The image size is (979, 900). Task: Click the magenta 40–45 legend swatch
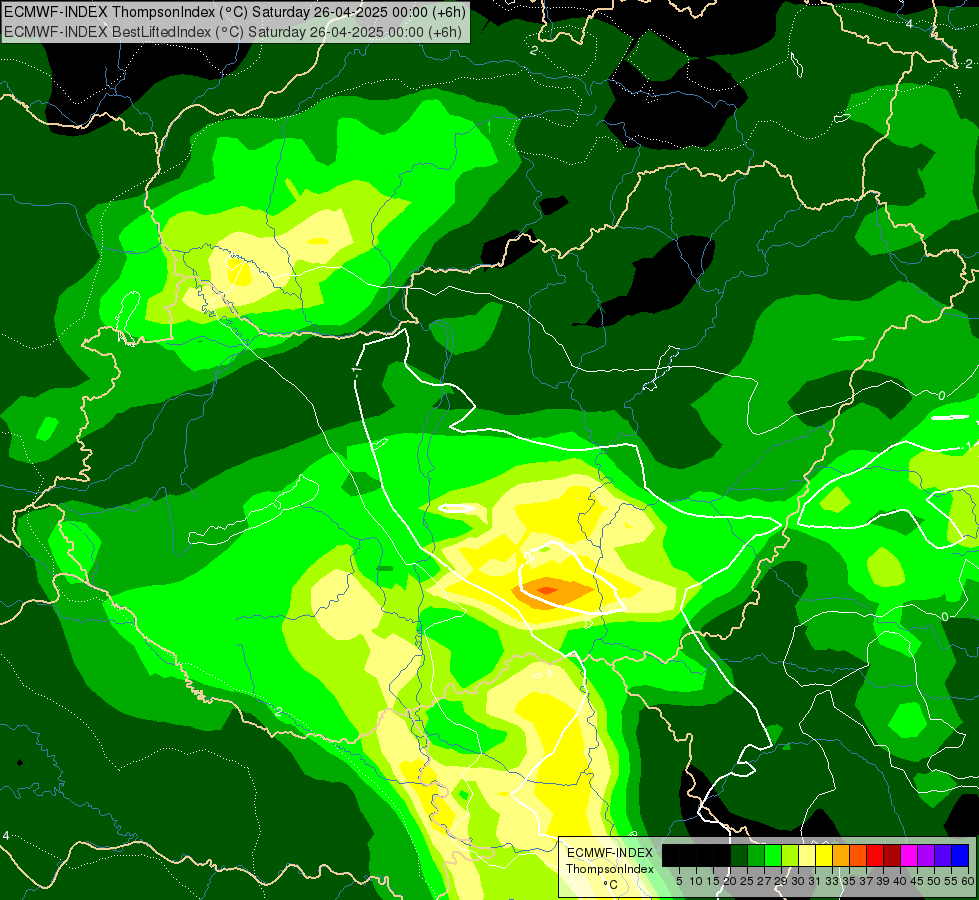coord(909,855)
